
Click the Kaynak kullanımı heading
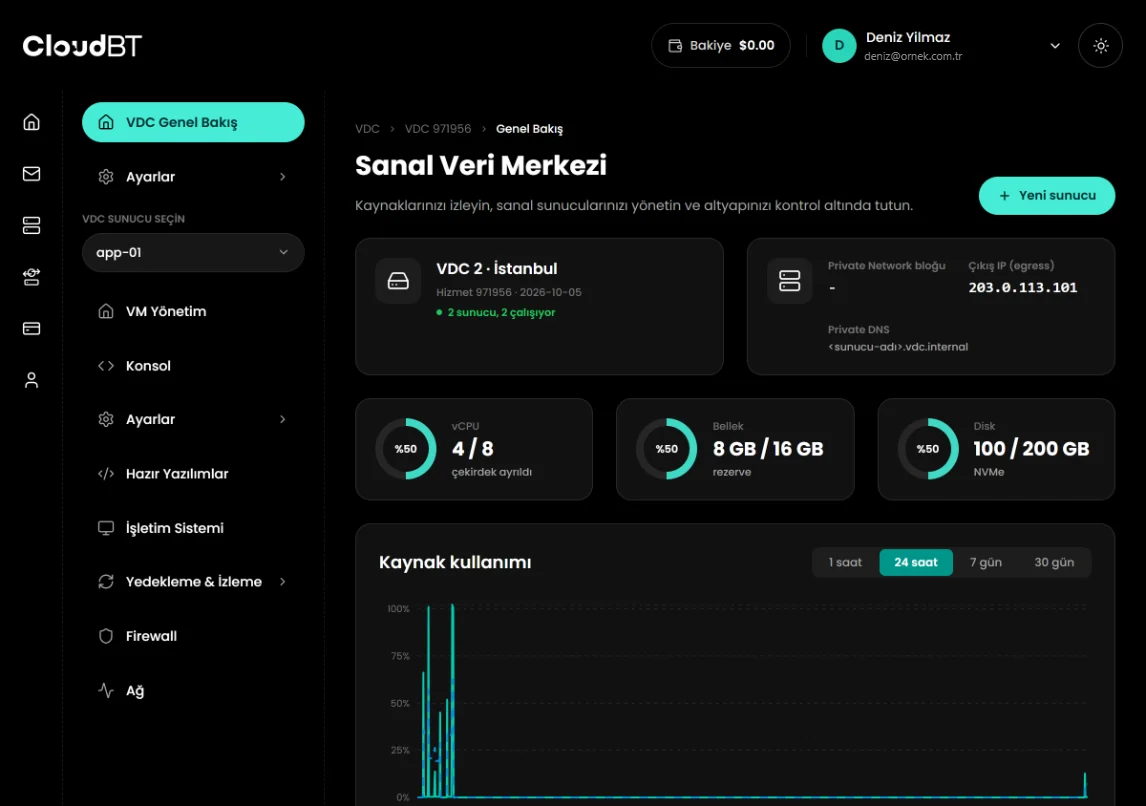click(x=455, y=563)
